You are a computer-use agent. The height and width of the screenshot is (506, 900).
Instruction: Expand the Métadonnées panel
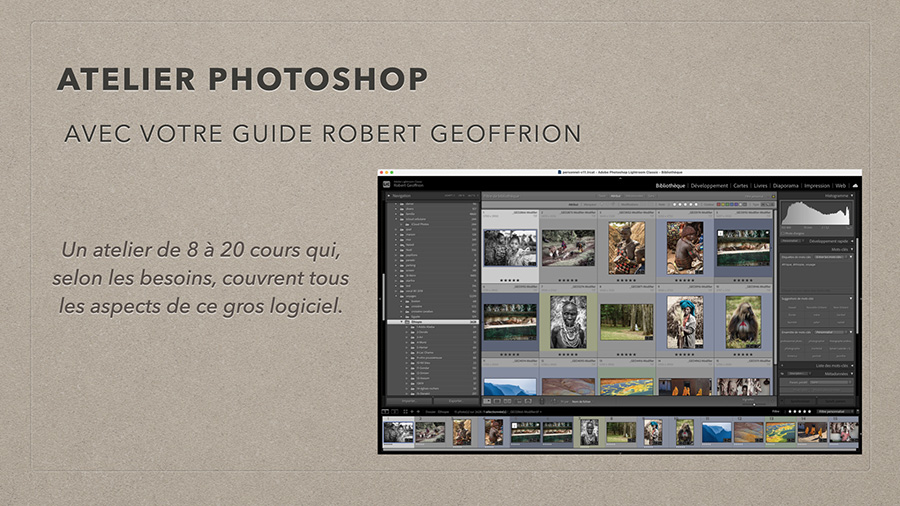coord(853,374)
